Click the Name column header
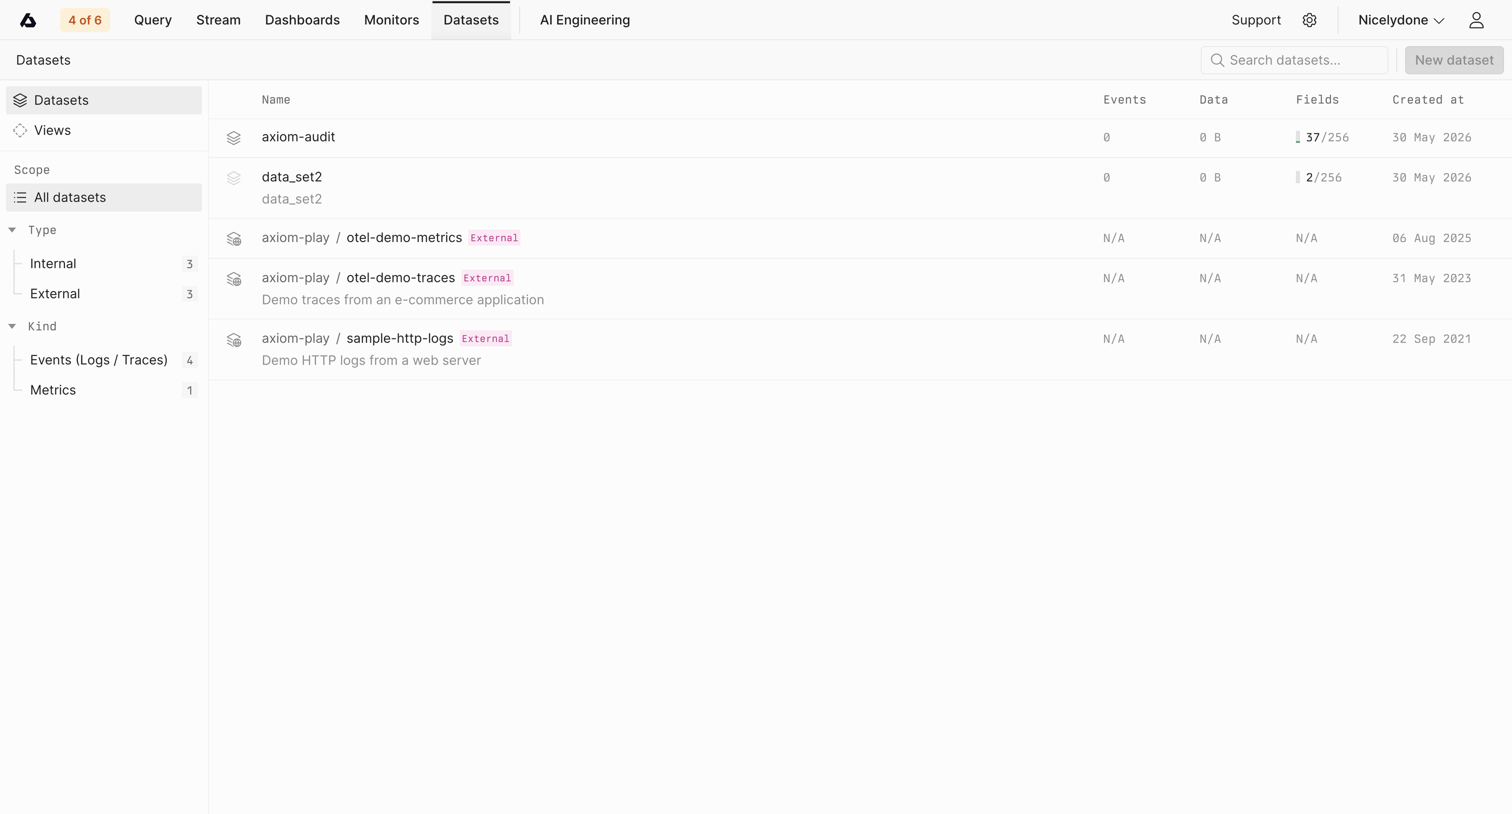The width and height of the screenshot is (1512, 814). 276,100
